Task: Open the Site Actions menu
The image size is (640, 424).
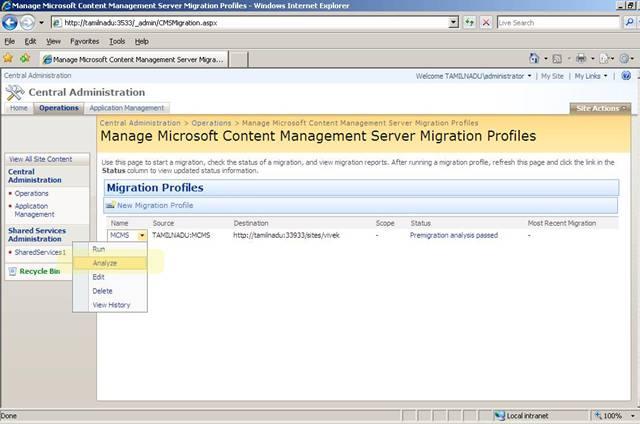Action: click(x=600, y=108)
